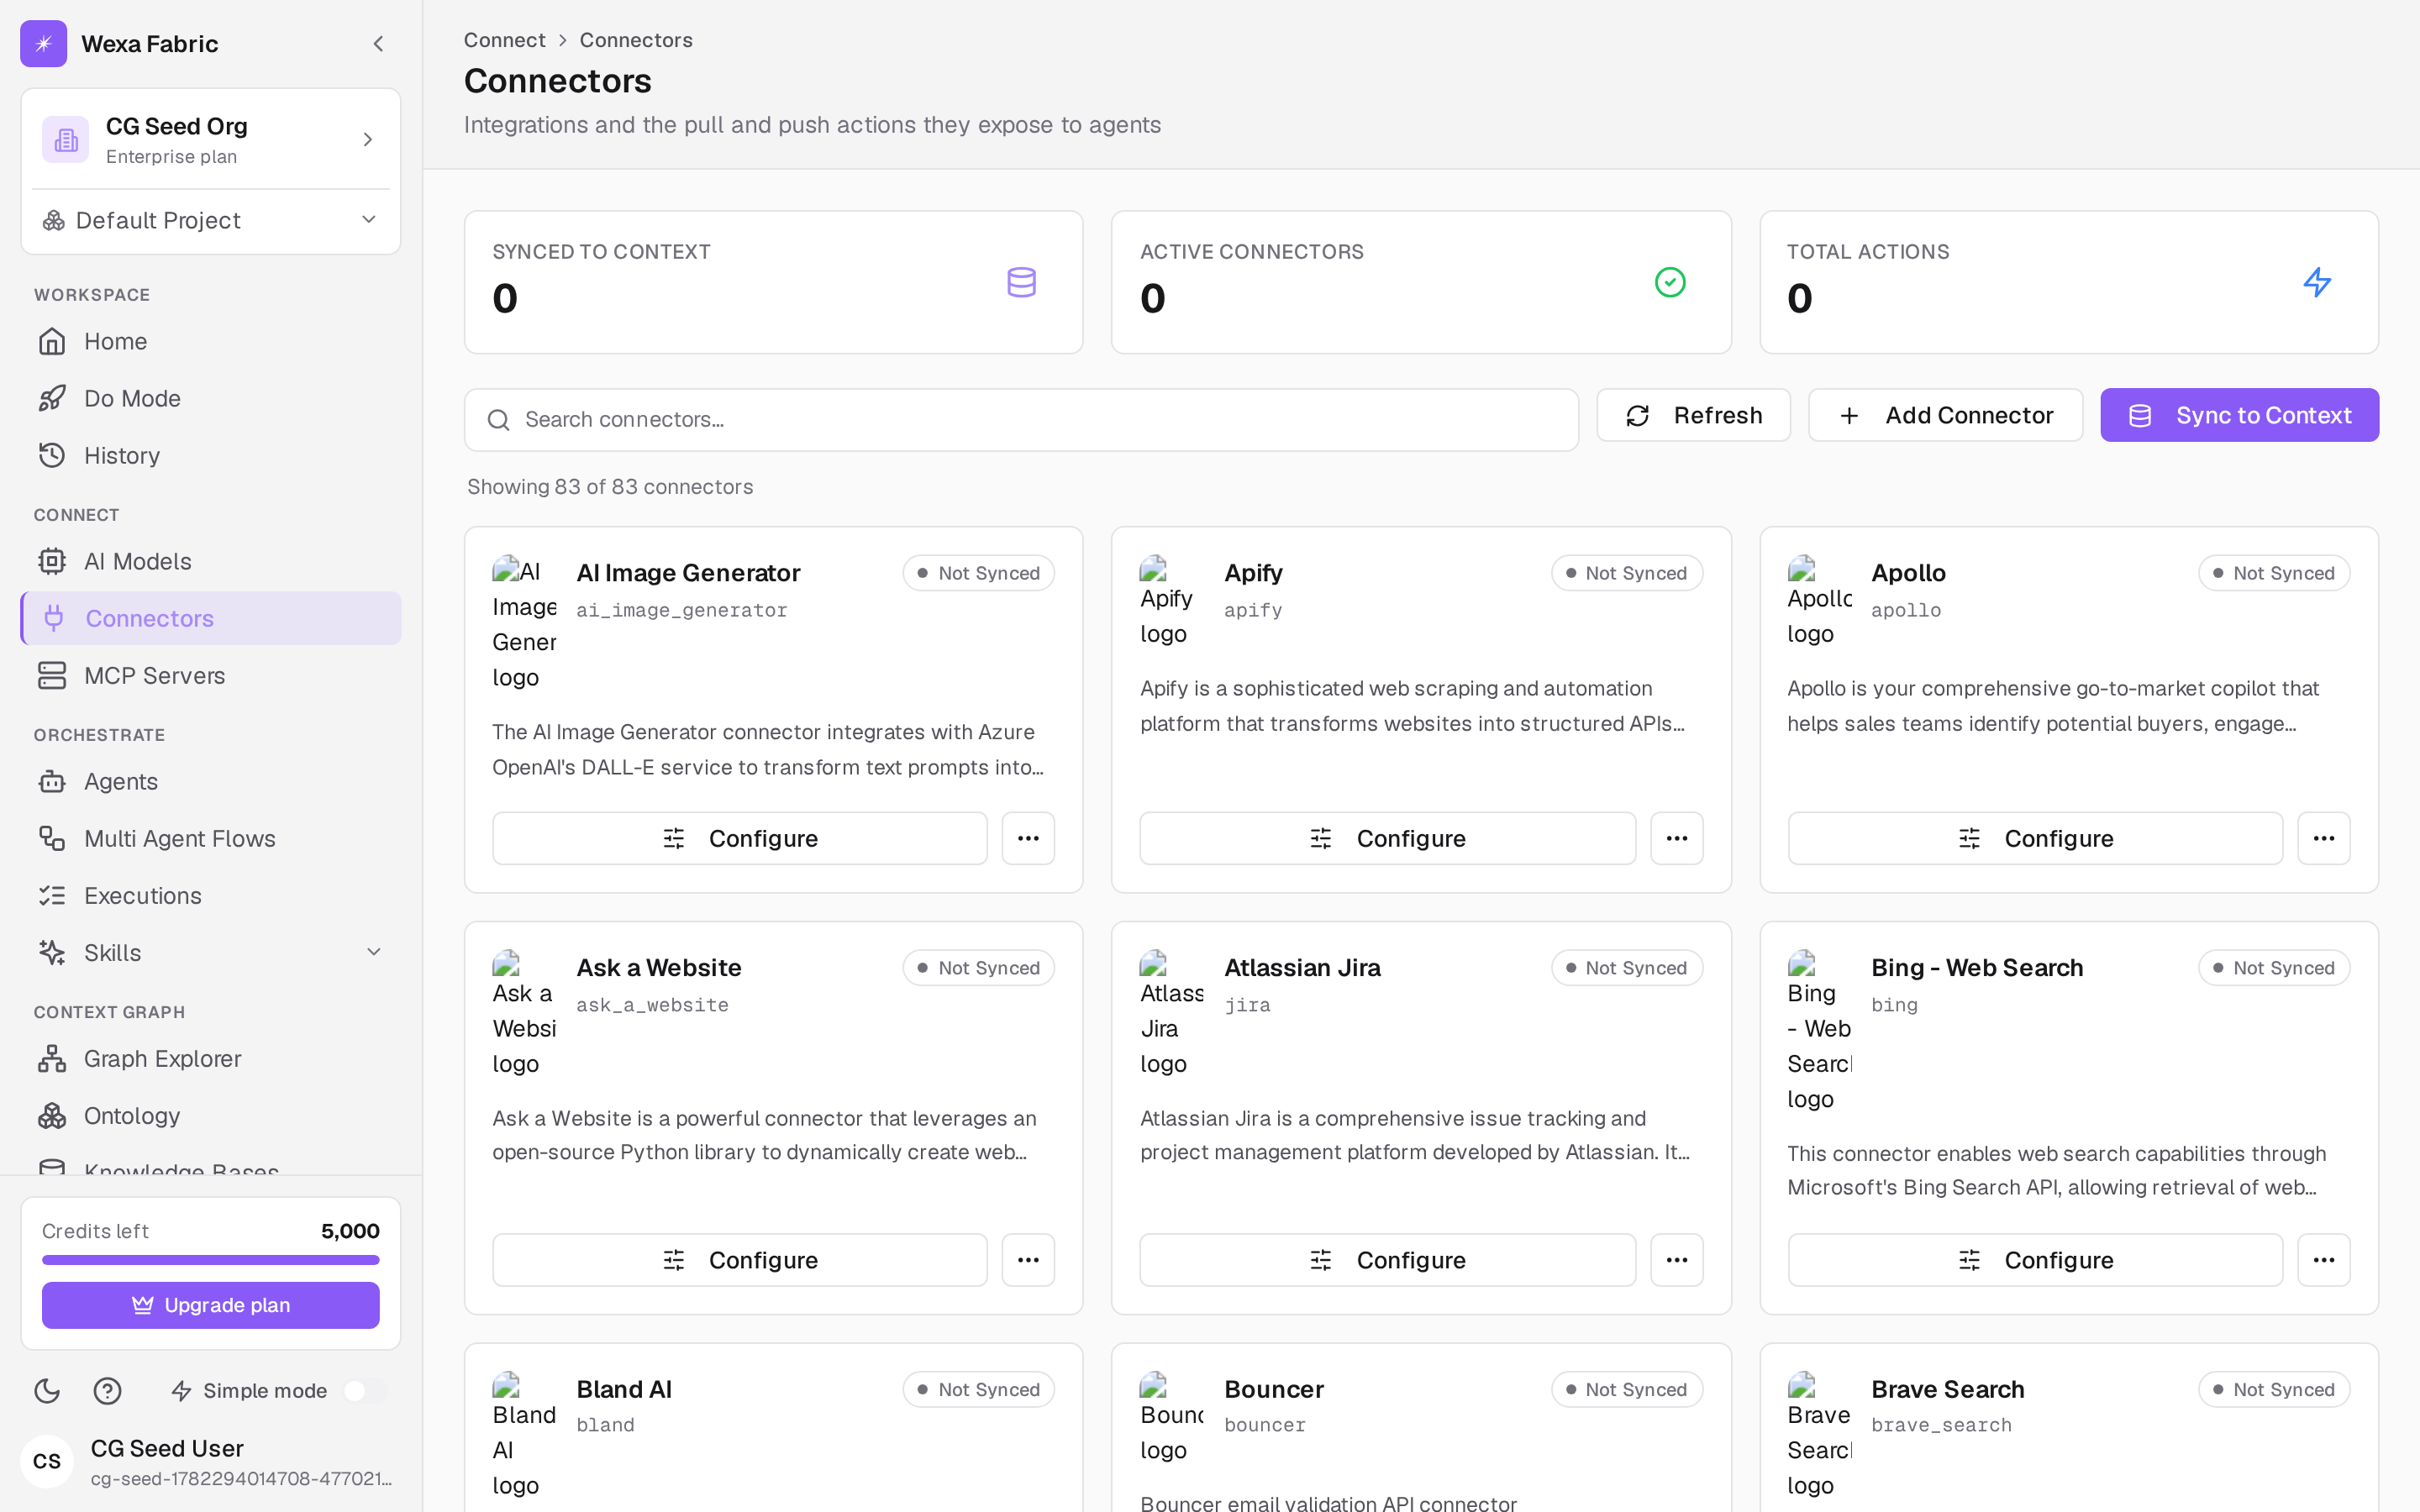Click the Sync to Context button
The width and height of the screenshot is (2420, 1512).
[x=2239, y=415]
